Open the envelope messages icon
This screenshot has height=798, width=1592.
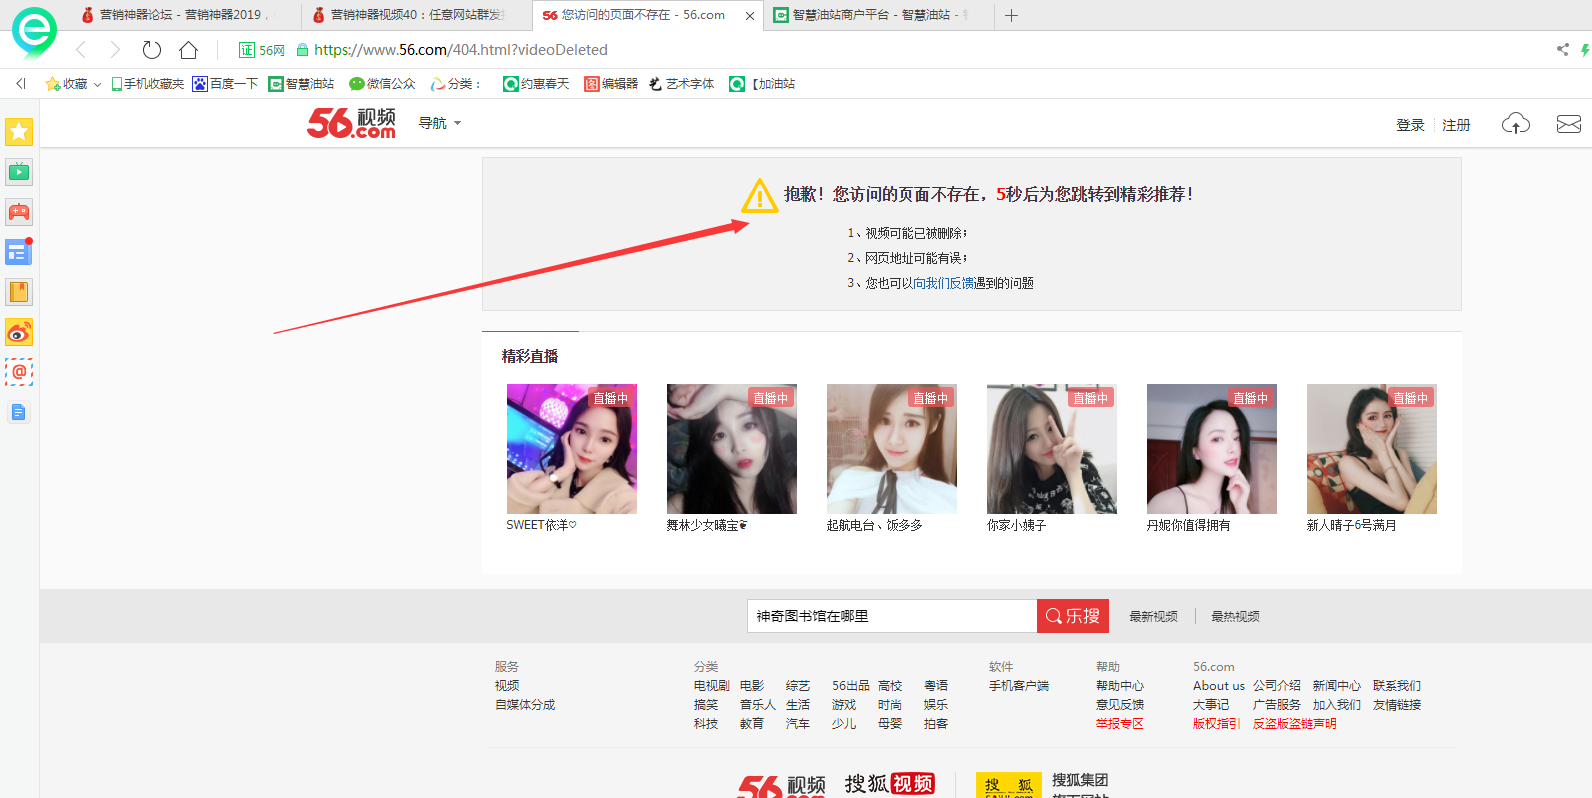[x=1568, y=124]
